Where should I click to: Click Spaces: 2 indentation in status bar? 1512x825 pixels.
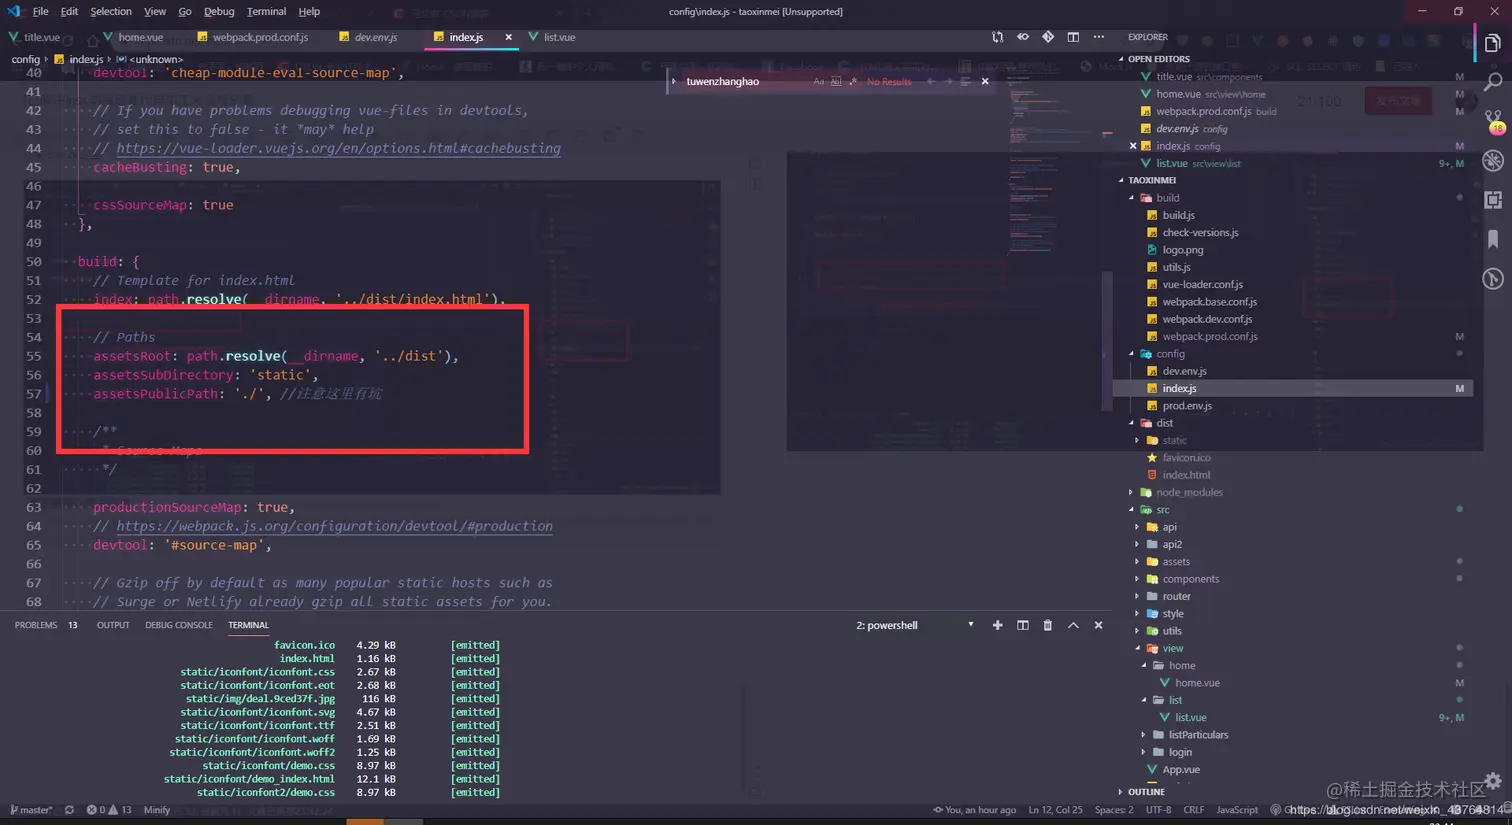(1114, 810)
